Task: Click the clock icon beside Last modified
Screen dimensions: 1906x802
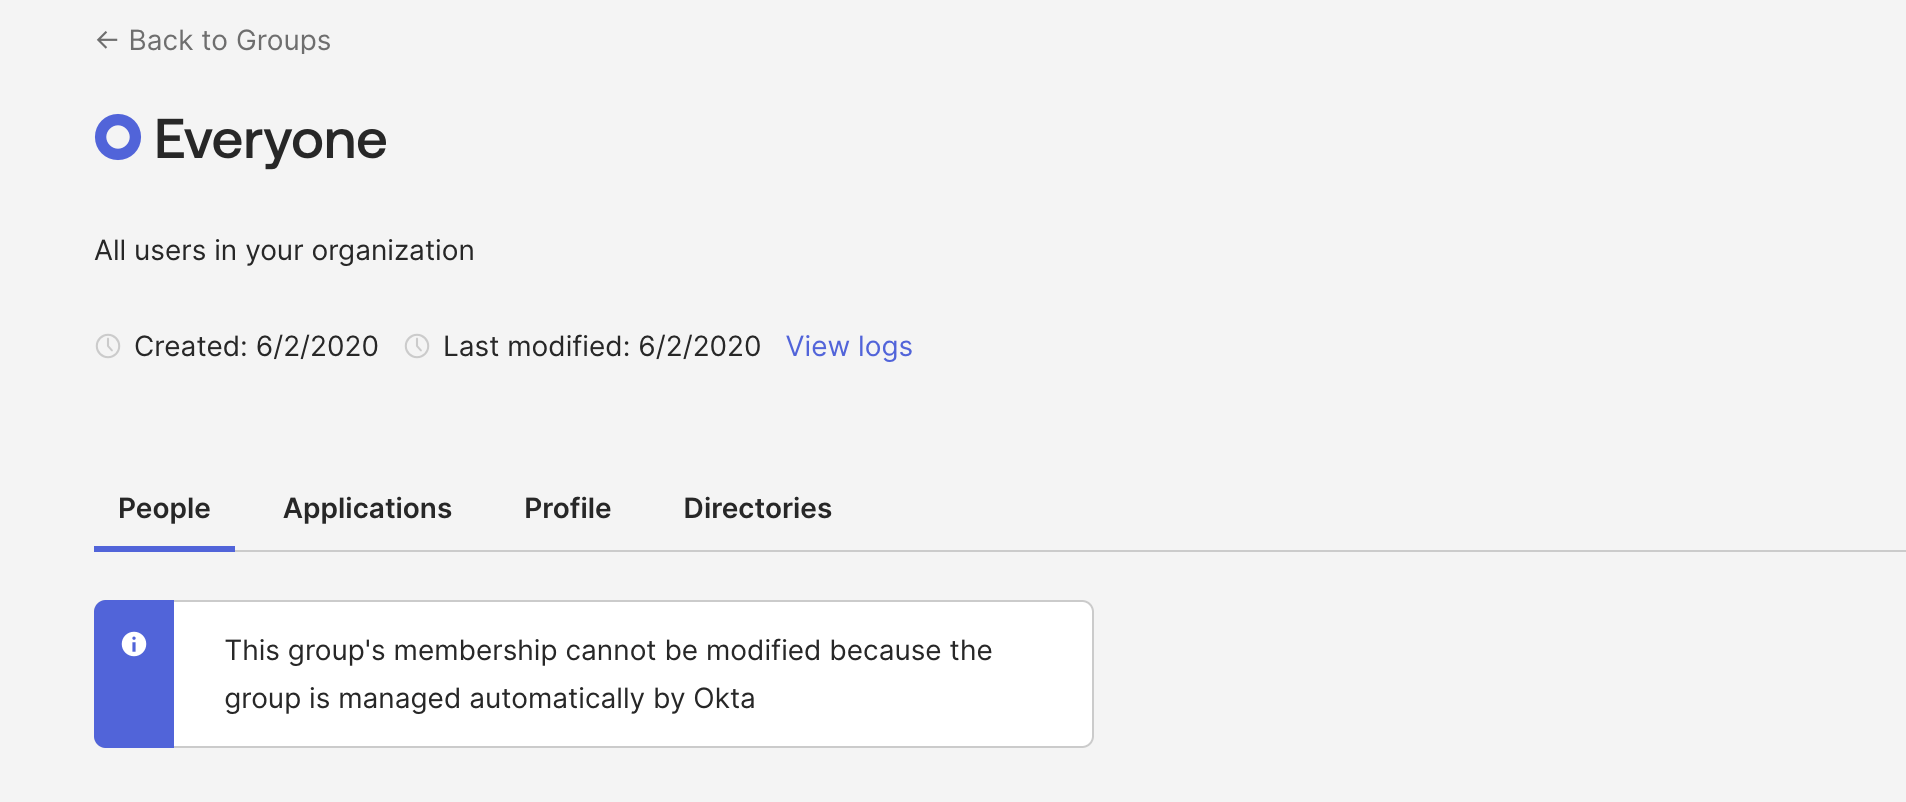Action: click(417, 346)
